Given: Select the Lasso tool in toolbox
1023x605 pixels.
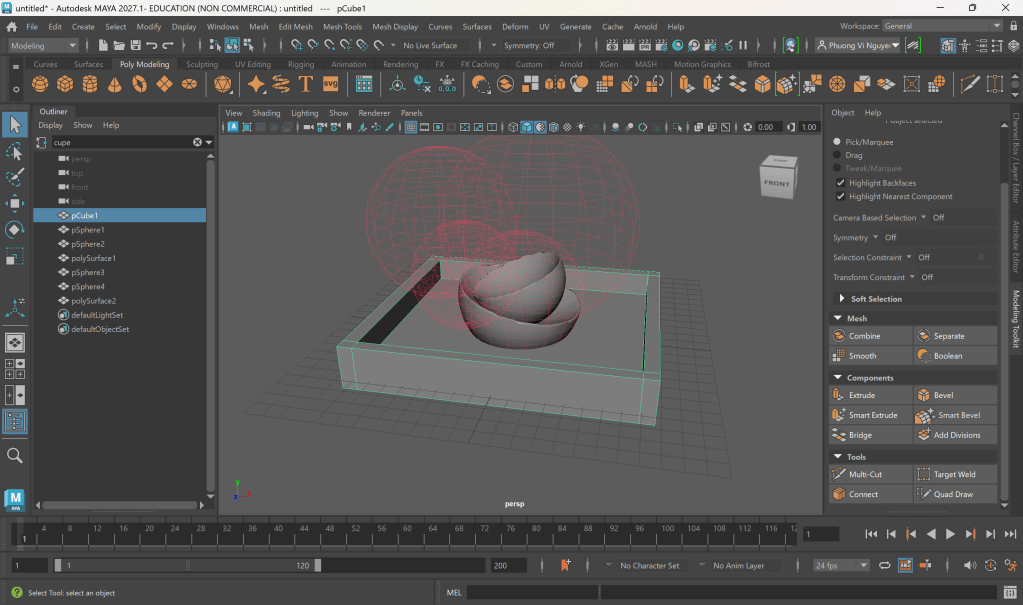Looking at the screenshot, I should (x=14, y=151).
